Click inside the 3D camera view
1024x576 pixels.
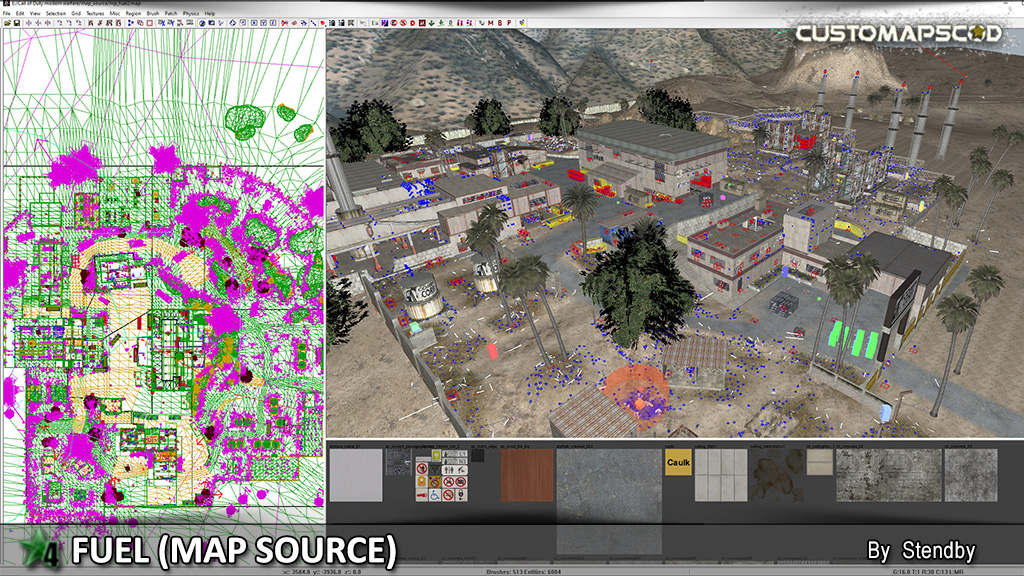click(x=675, y=233)
